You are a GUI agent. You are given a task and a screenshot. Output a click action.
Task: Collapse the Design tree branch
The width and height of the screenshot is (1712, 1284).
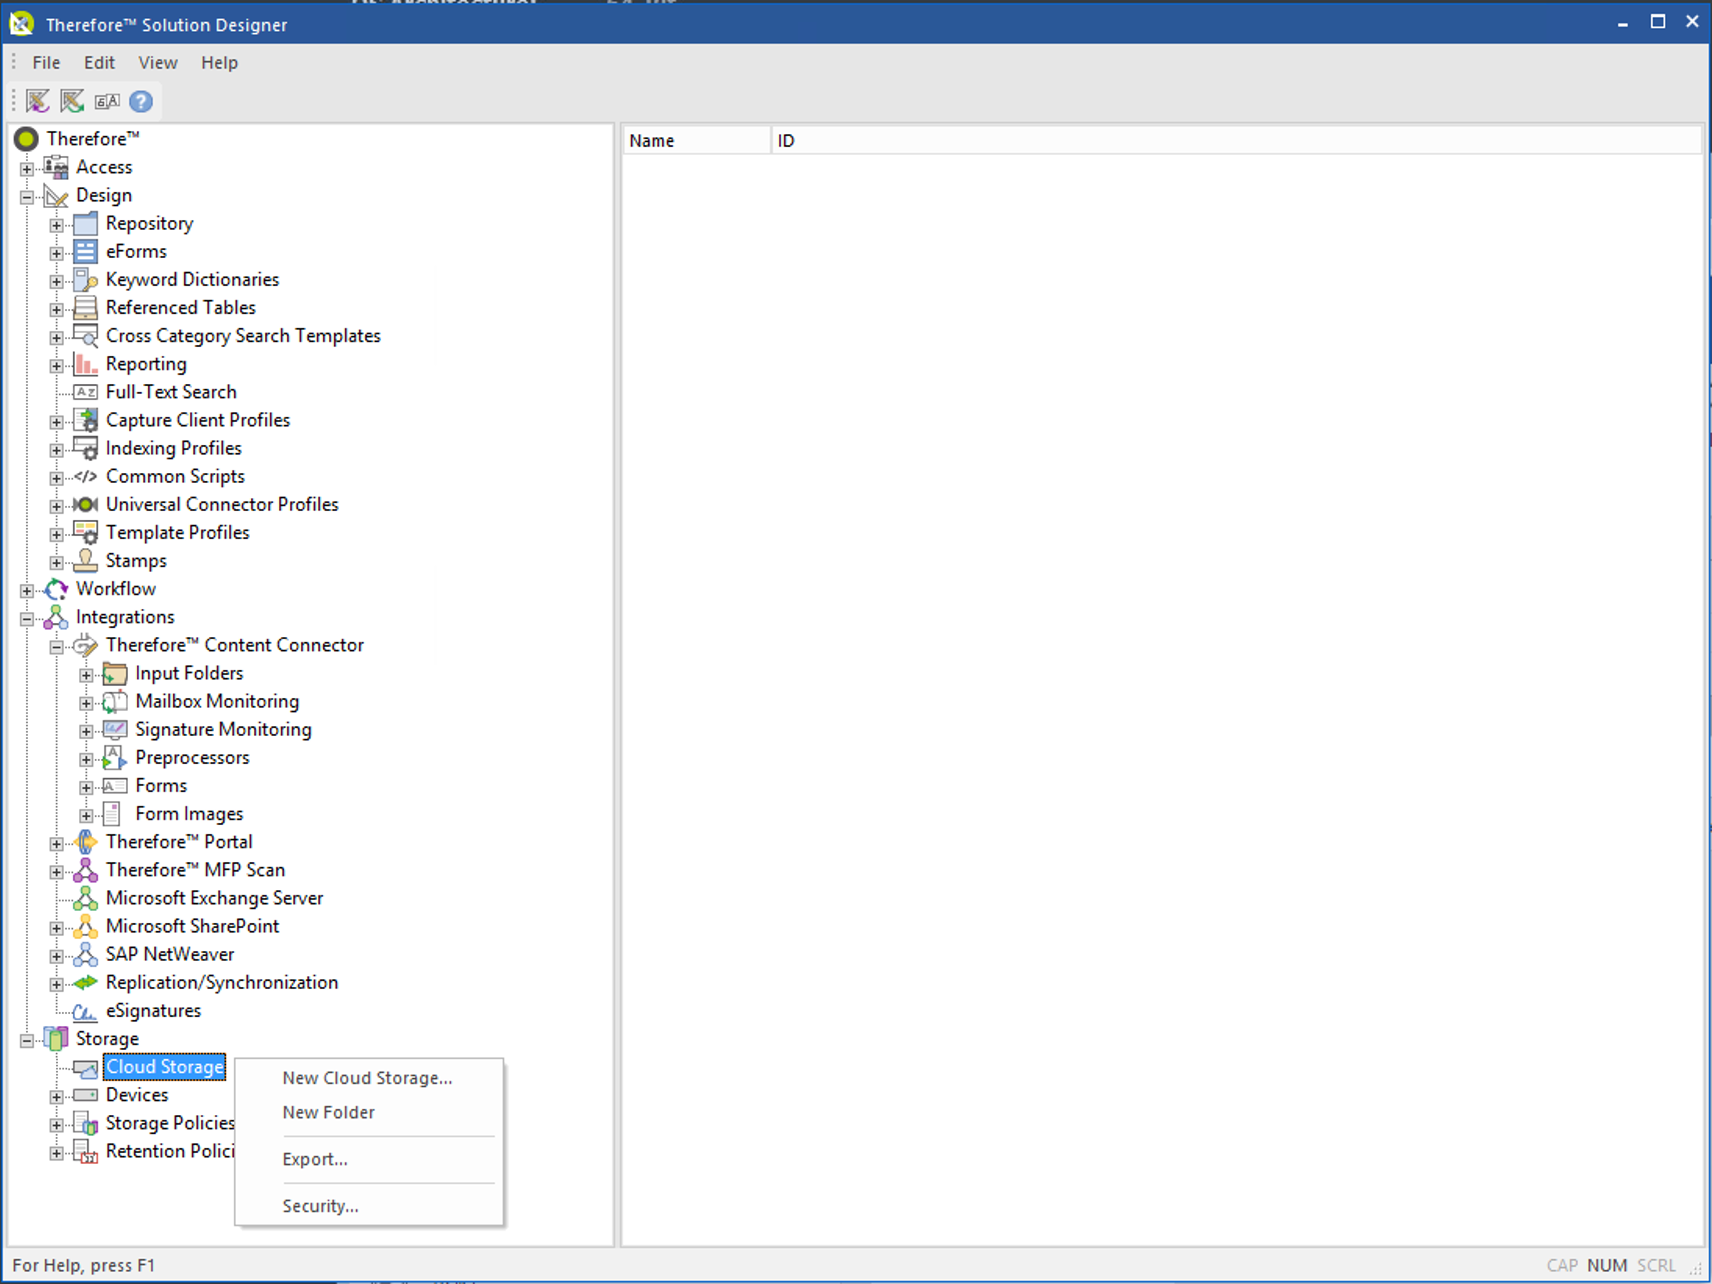pos(26,195)
